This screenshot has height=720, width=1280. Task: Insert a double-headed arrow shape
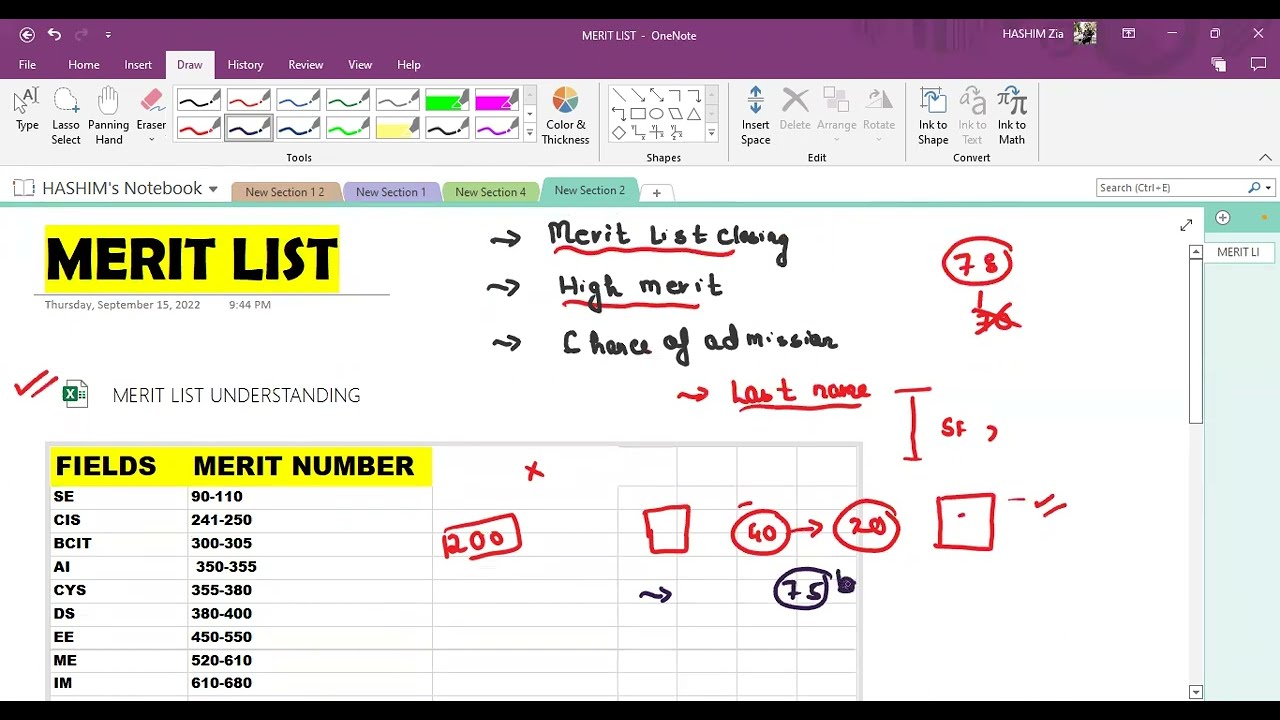tap(656, 95)
